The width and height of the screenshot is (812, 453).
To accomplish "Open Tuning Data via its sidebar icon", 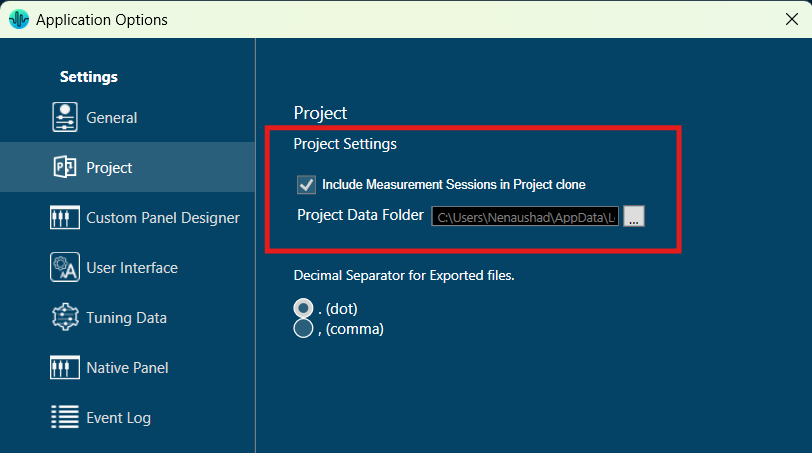I will point(65,317).
